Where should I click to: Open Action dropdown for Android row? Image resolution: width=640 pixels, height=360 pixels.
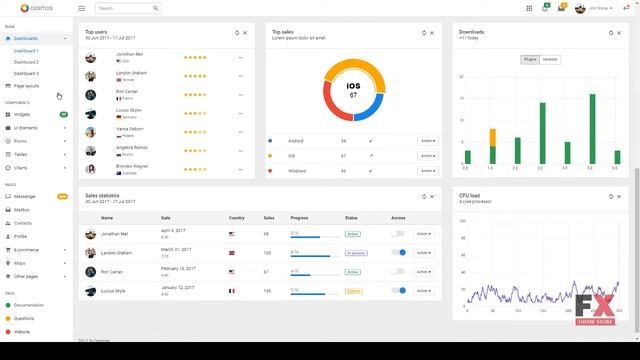click(x=428, y=141)
